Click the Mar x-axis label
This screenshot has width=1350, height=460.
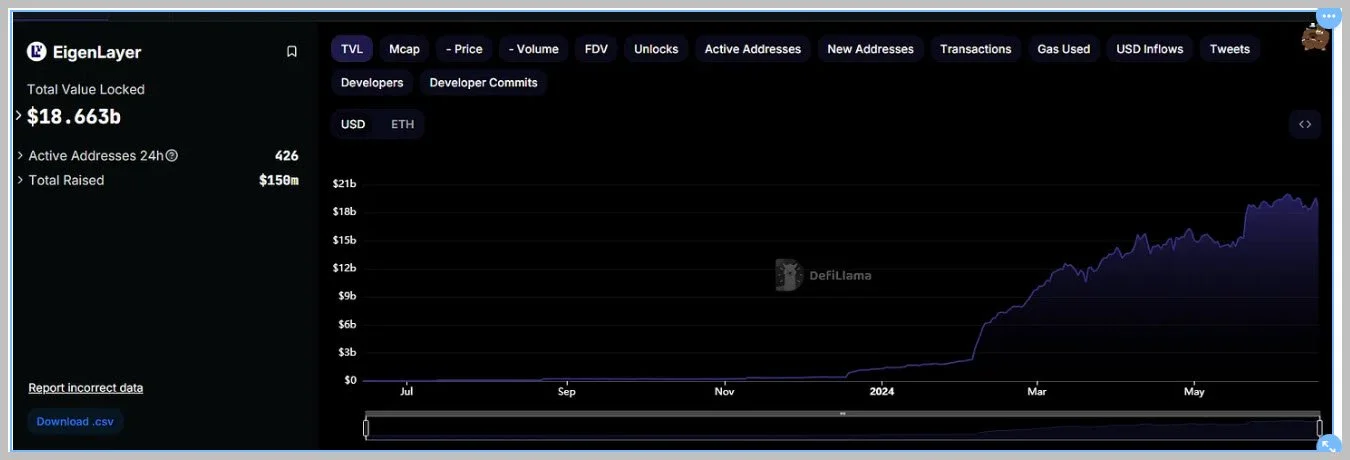click(x=1037, y=392)
